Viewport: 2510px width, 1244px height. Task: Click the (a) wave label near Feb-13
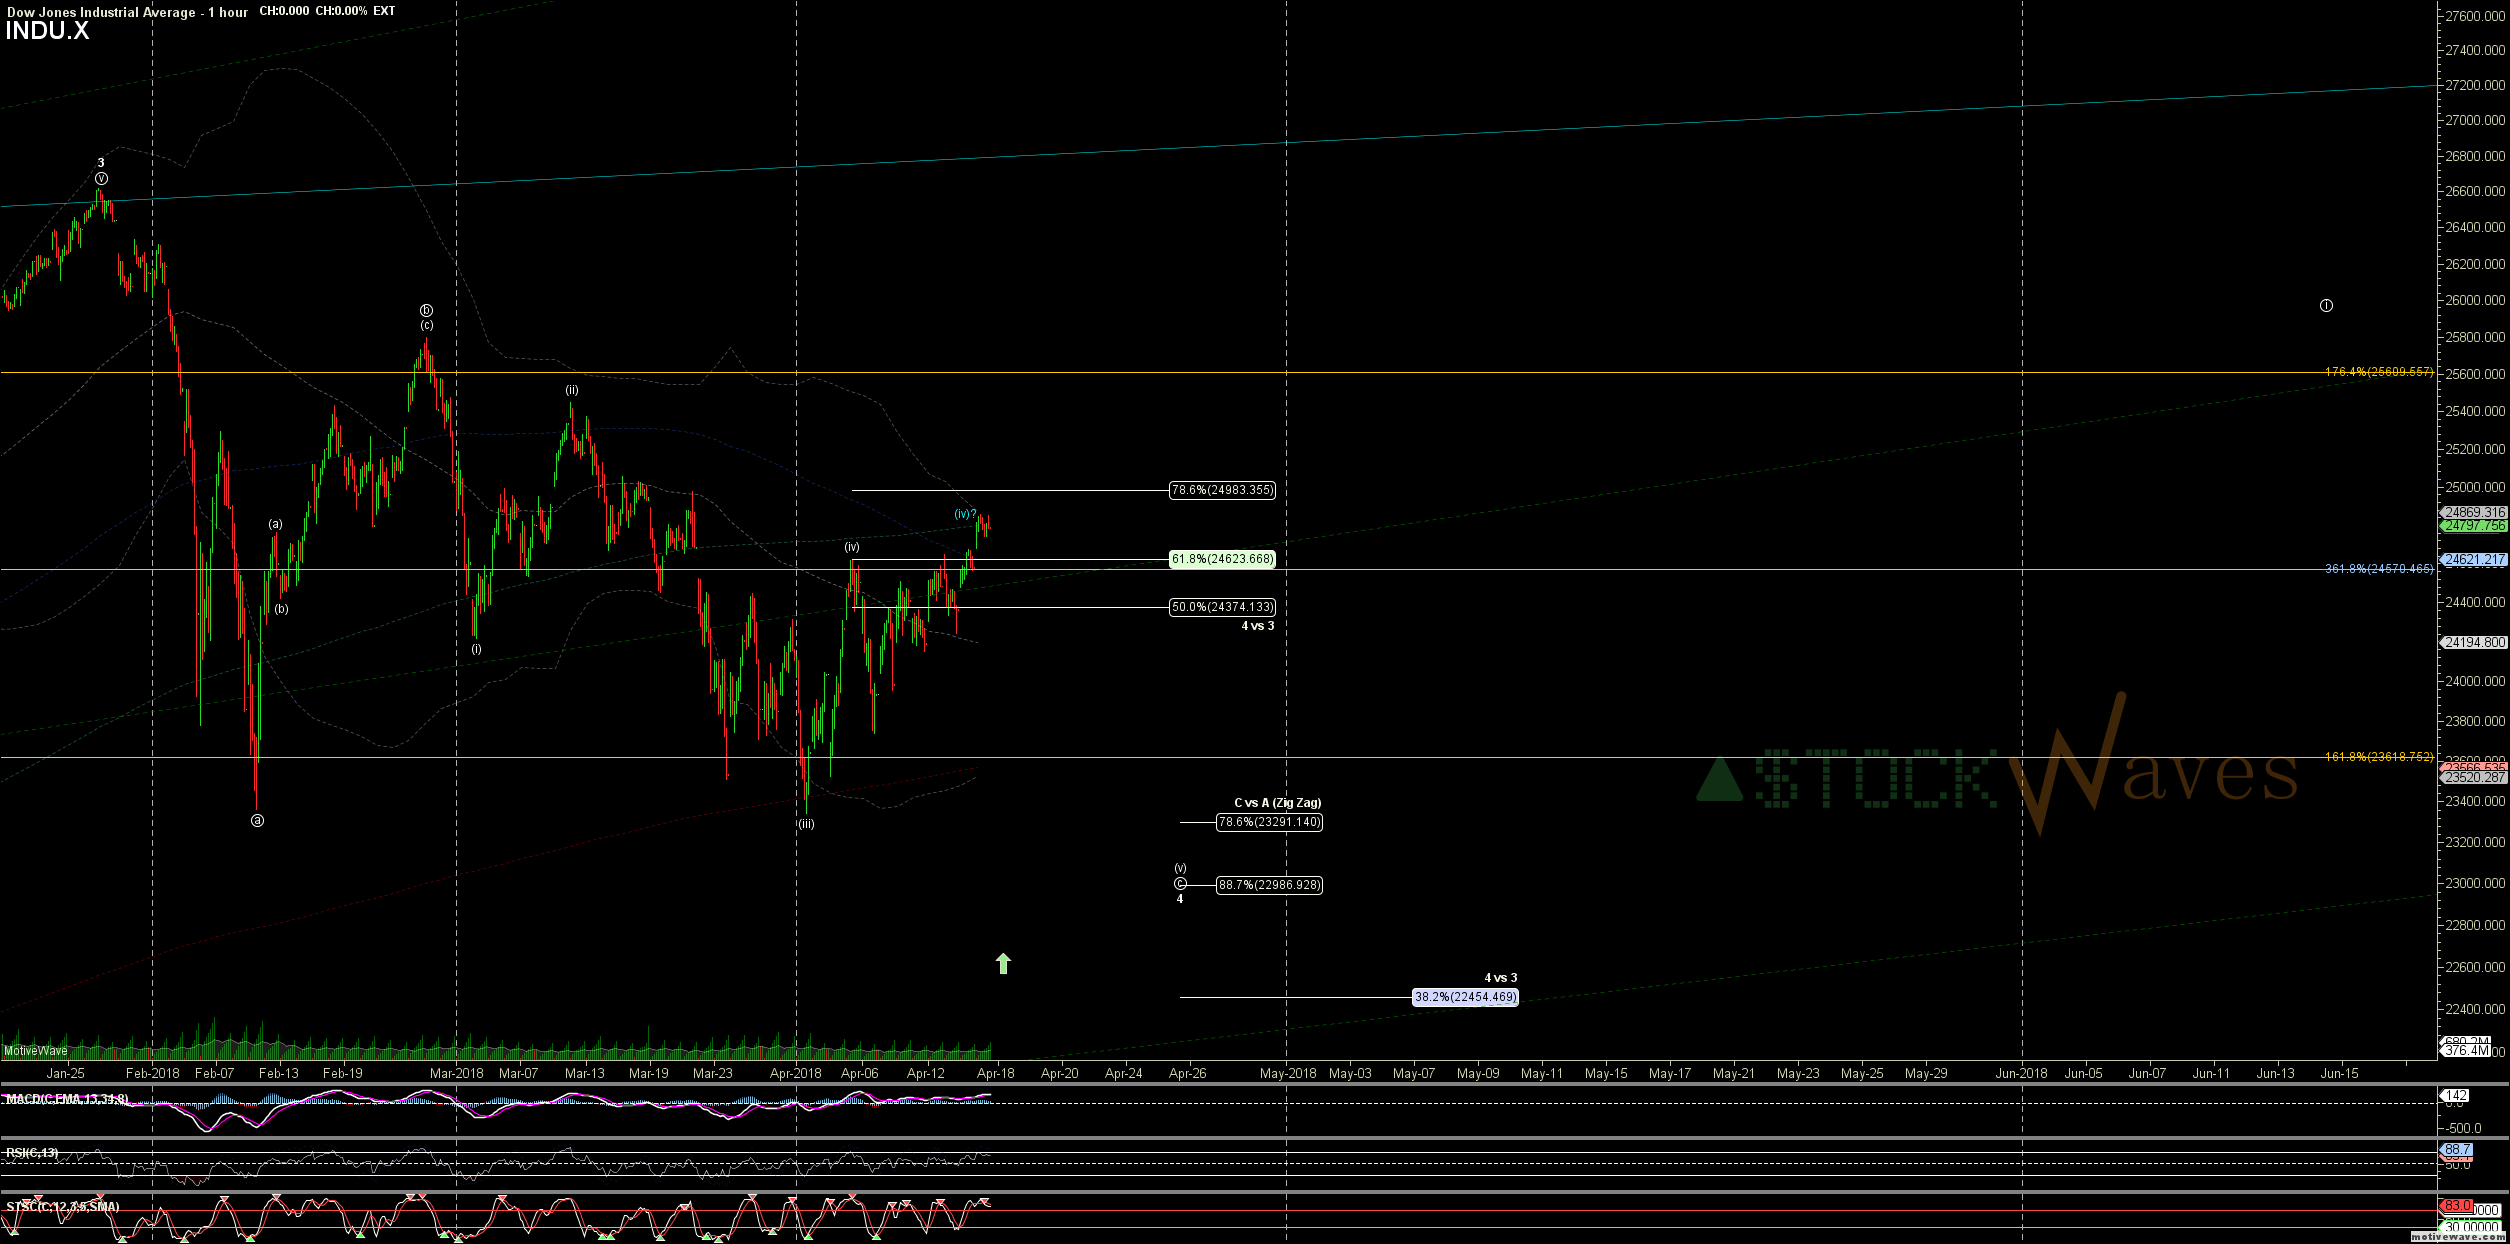click(x=275, y=524)
